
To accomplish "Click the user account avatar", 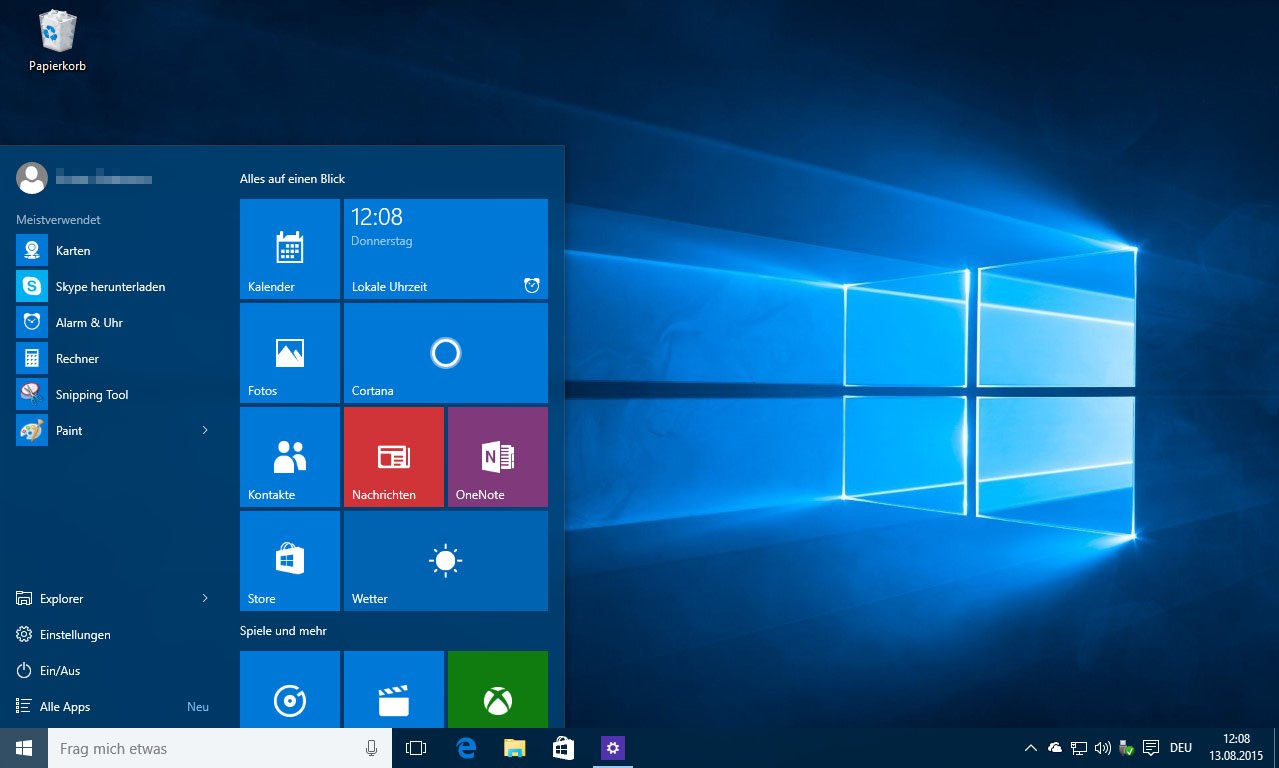I will (32, 178).
